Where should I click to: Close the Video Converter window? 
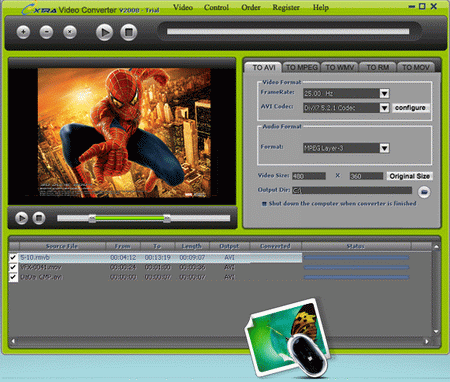434,6
